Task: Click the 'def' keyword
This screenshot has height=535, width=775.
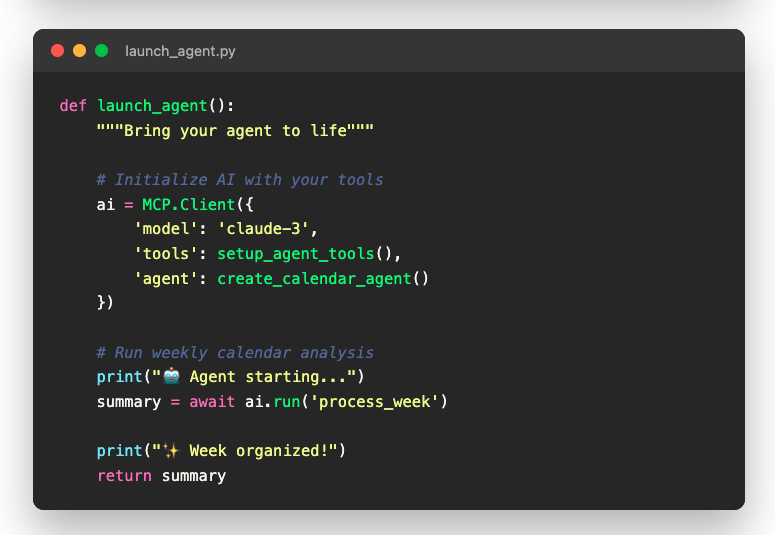Action: point(73,105)
